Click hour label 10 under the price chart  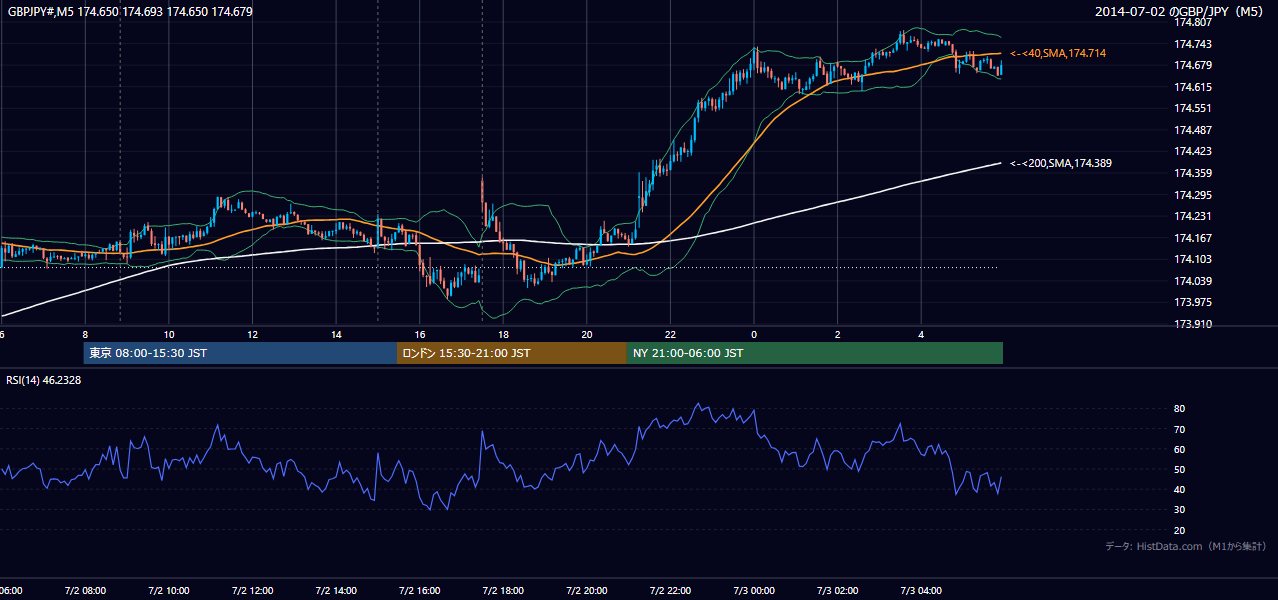point(169,334)
